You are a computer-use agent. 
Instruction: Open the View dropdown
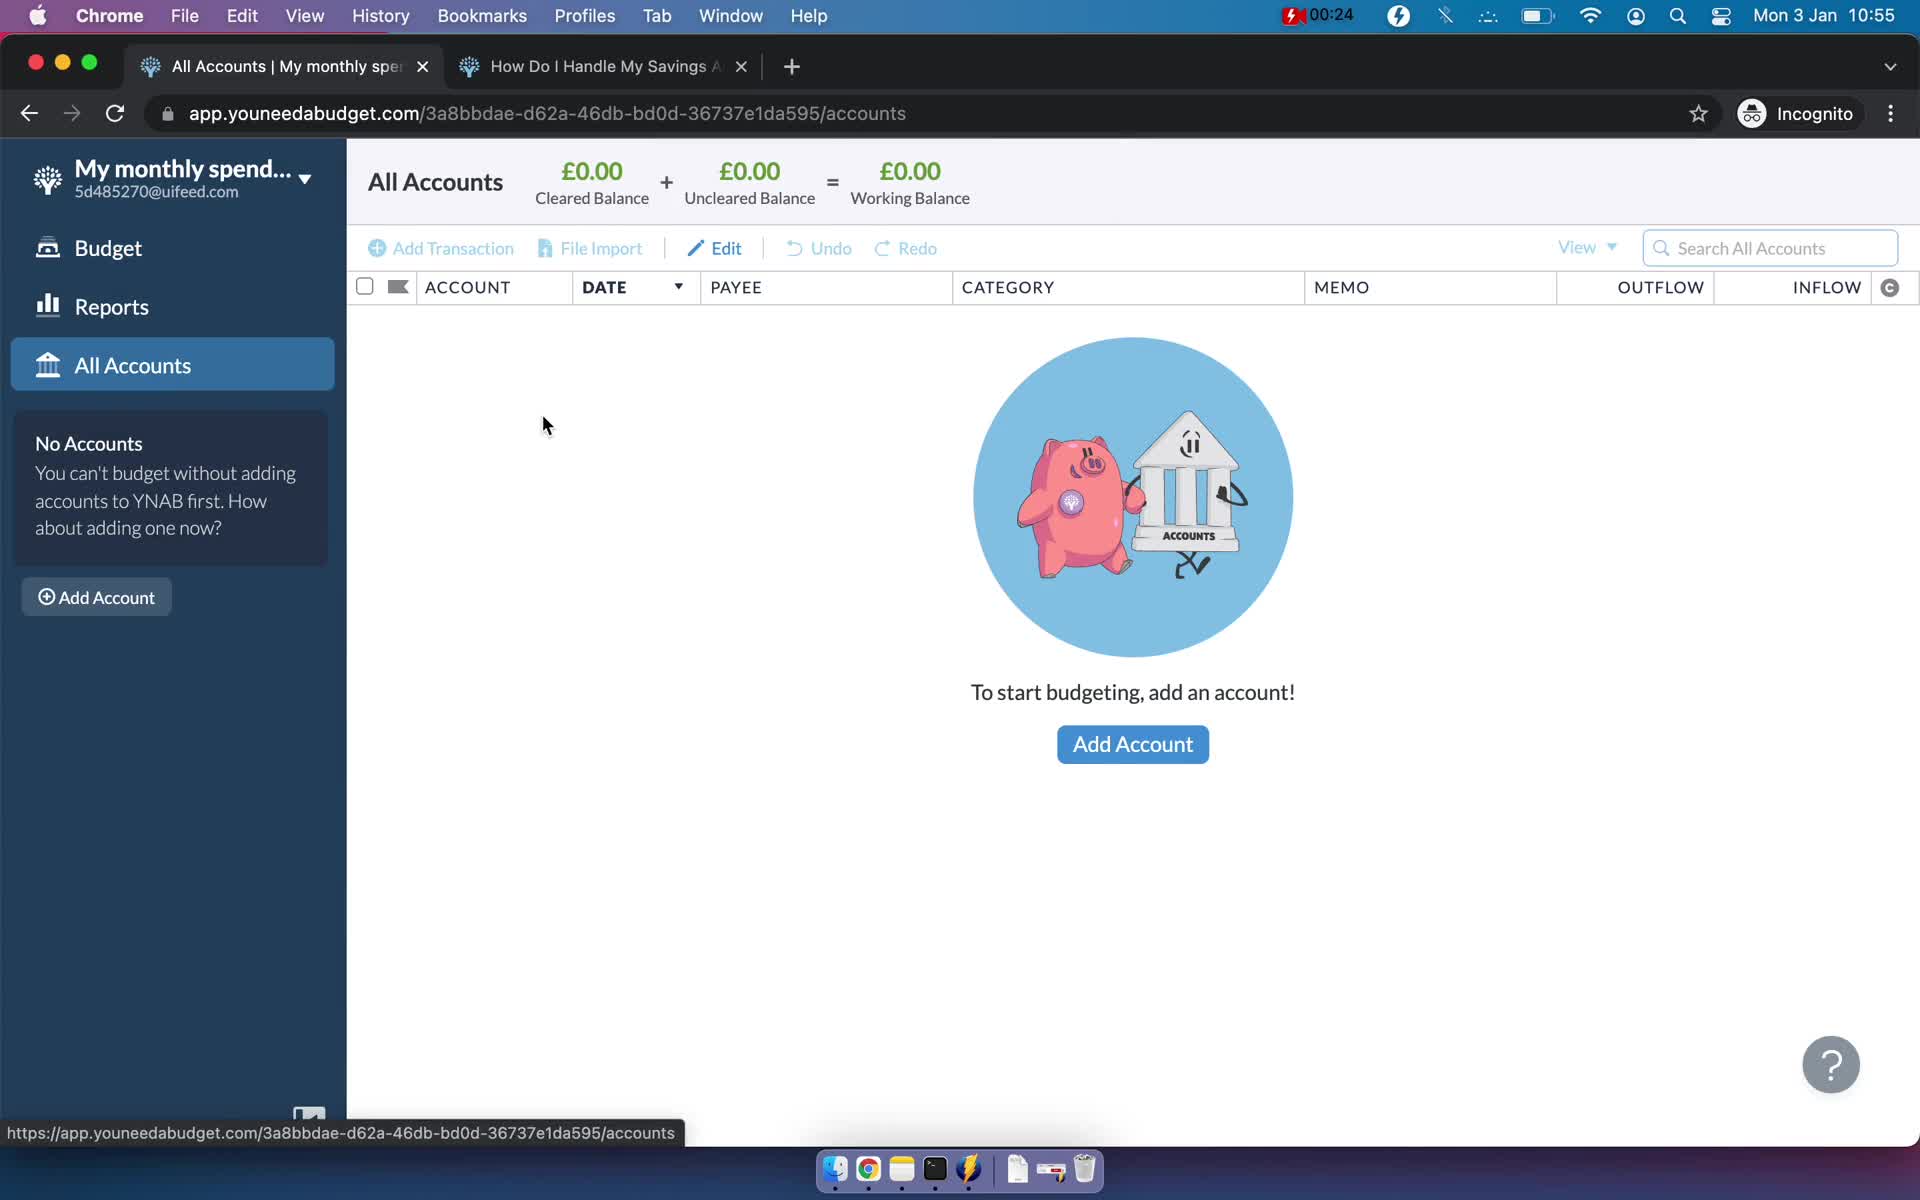click(1587, 247)
